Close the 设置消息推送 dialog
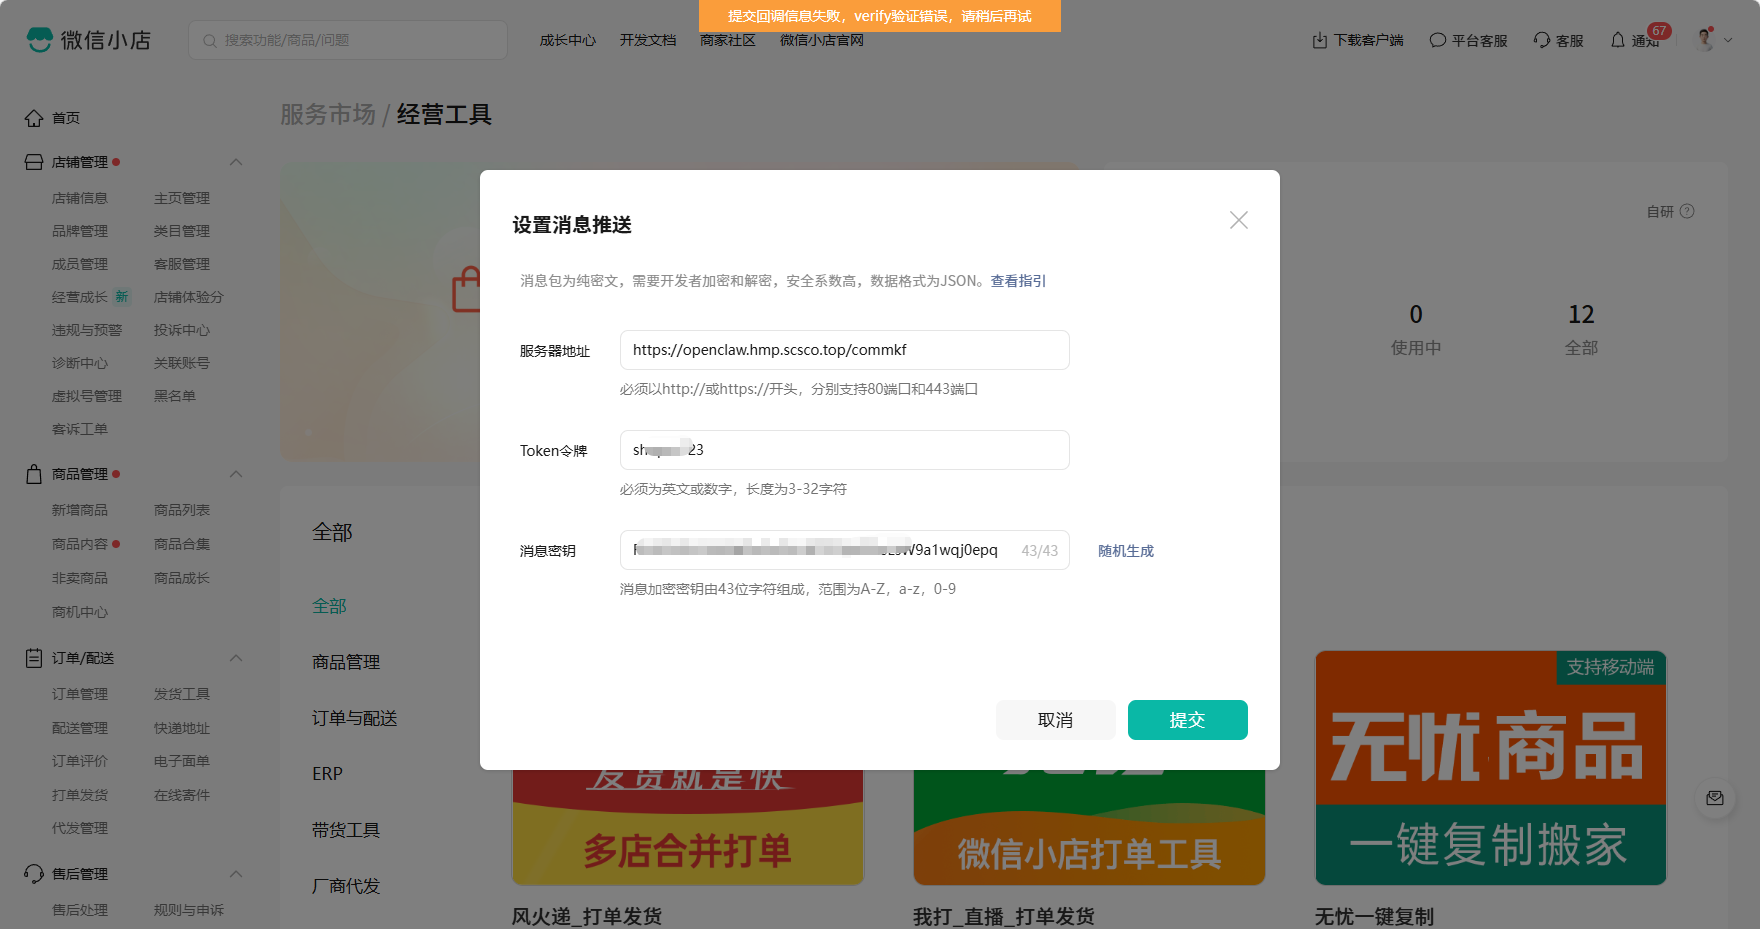This screenshot has height=929, width=1760. tap(1239, 220)
